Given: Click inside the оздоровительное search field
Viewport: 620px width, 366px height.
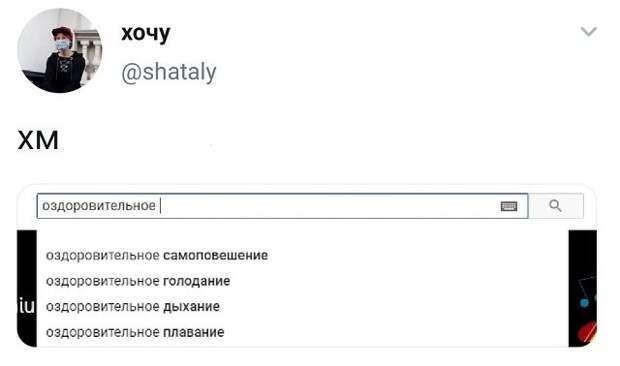Looking at the screenshot, I should click(x=282, y=206).
